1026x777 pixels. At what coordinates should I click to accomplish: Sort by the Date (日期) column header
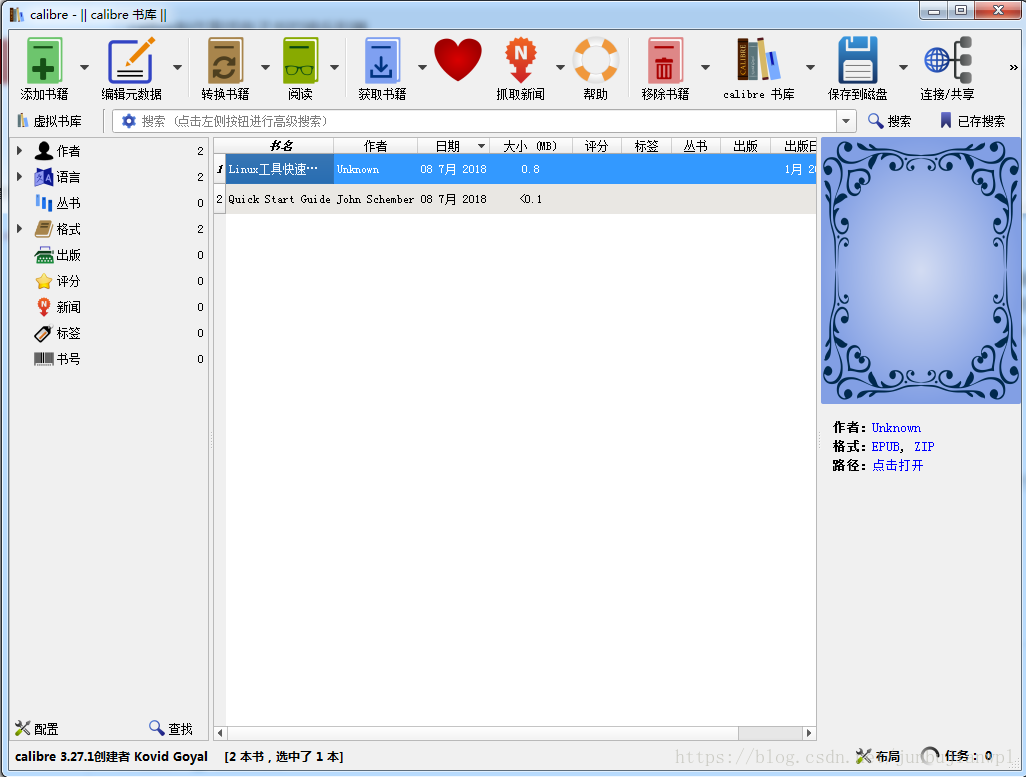tap(453, 146)
